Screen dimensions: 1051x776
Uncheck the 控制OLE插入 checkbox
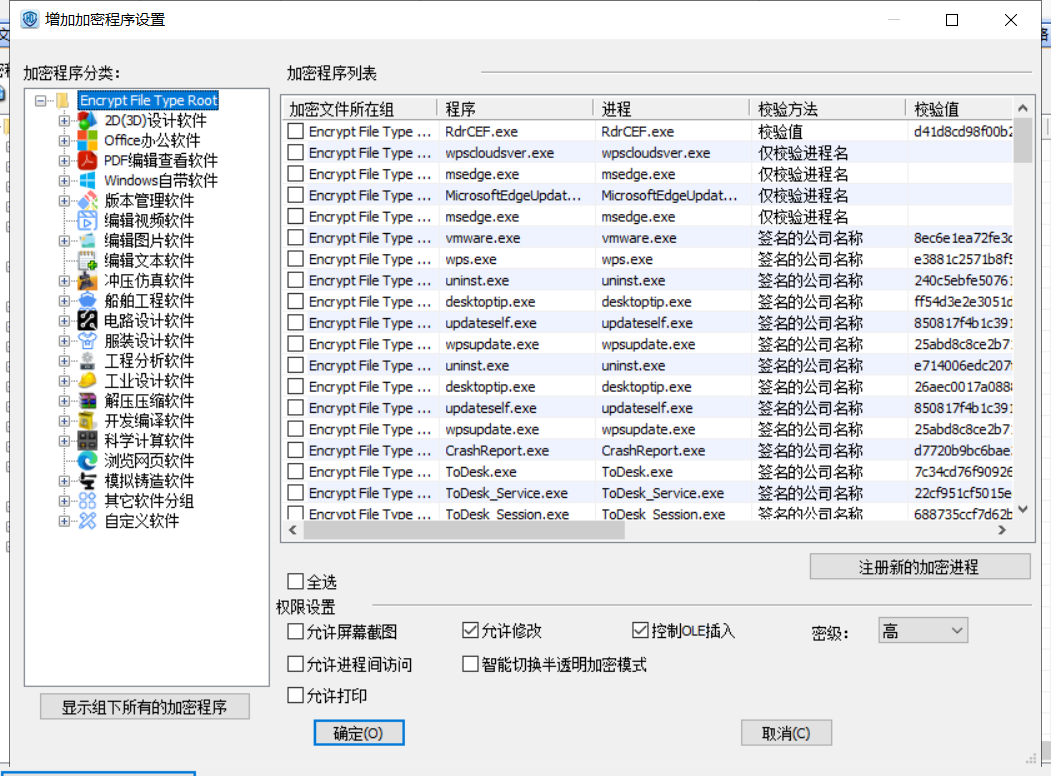click(641, 631)
